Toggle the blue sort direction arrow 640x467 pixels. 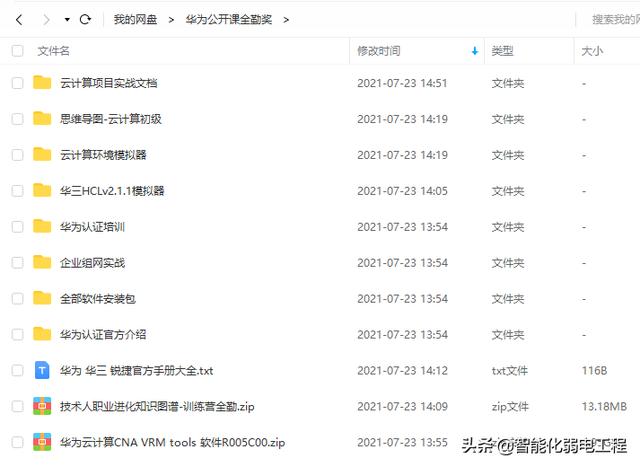pyautogui.click(x=475, y=51)
